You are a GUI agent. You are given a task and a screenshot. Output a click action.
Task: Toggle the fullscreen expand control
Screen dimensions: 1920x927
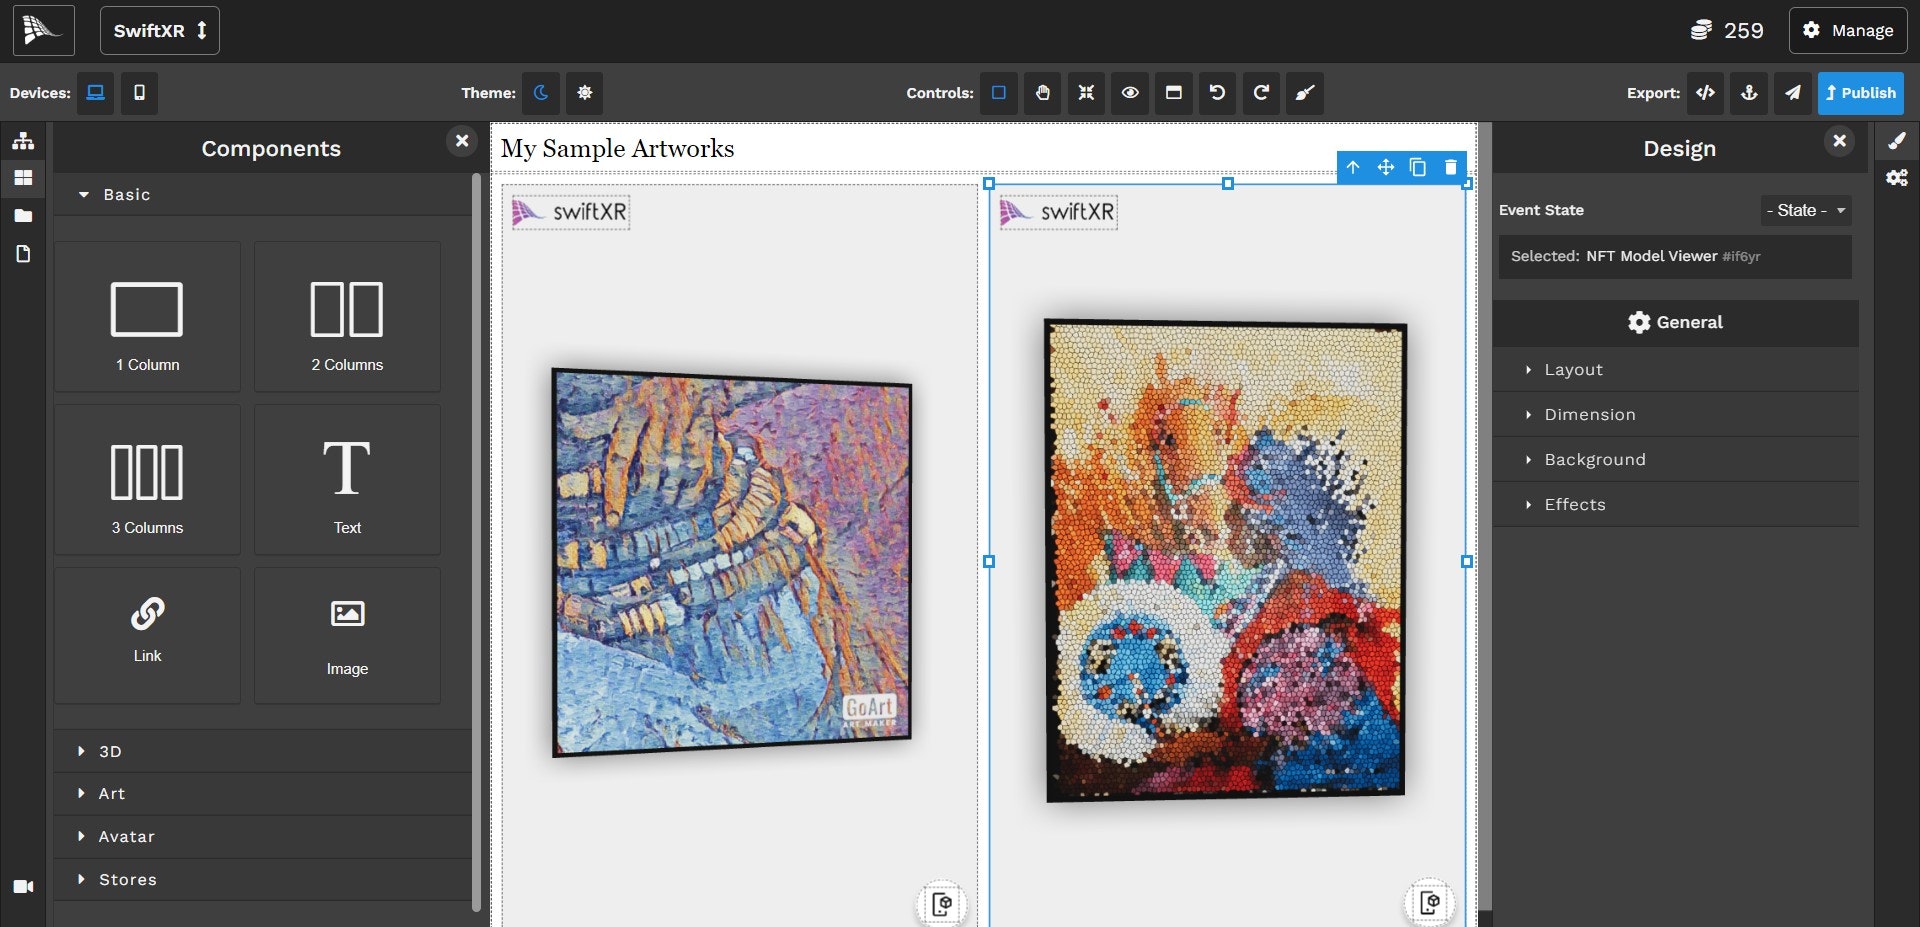click(1087, 93)
